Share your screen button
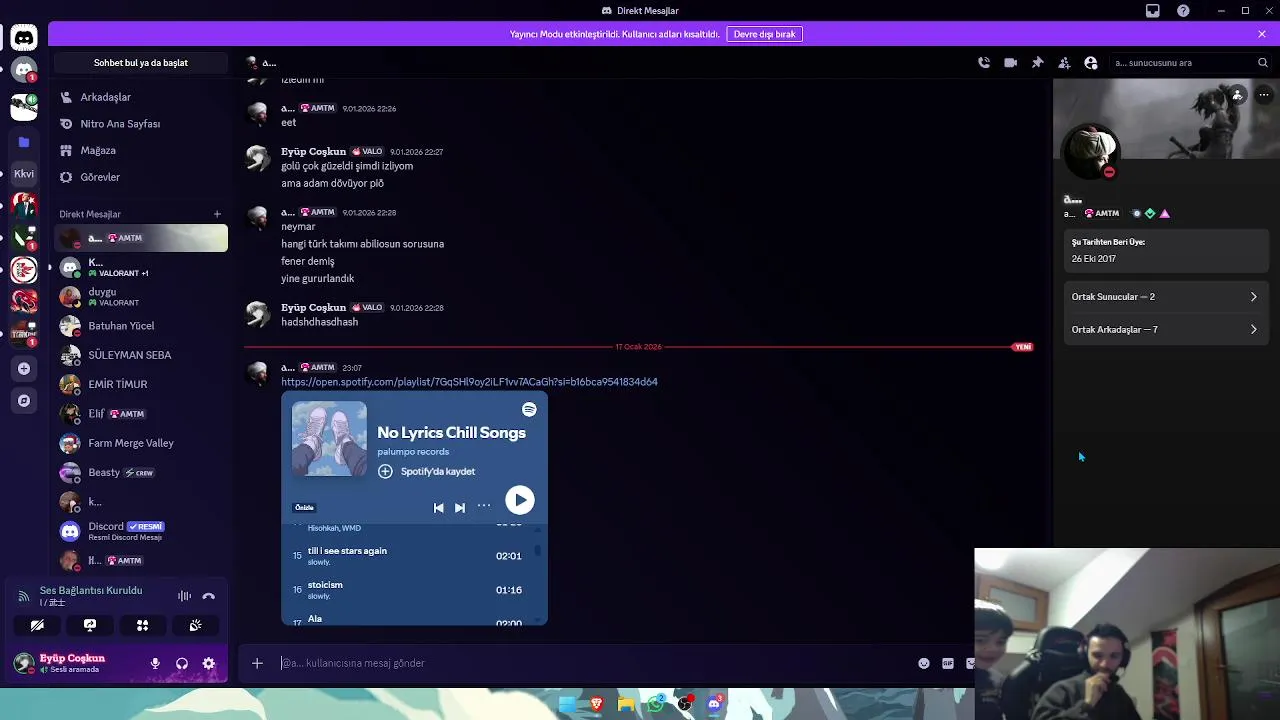This screenshot has height=720, width=1280. coord(90,625)
